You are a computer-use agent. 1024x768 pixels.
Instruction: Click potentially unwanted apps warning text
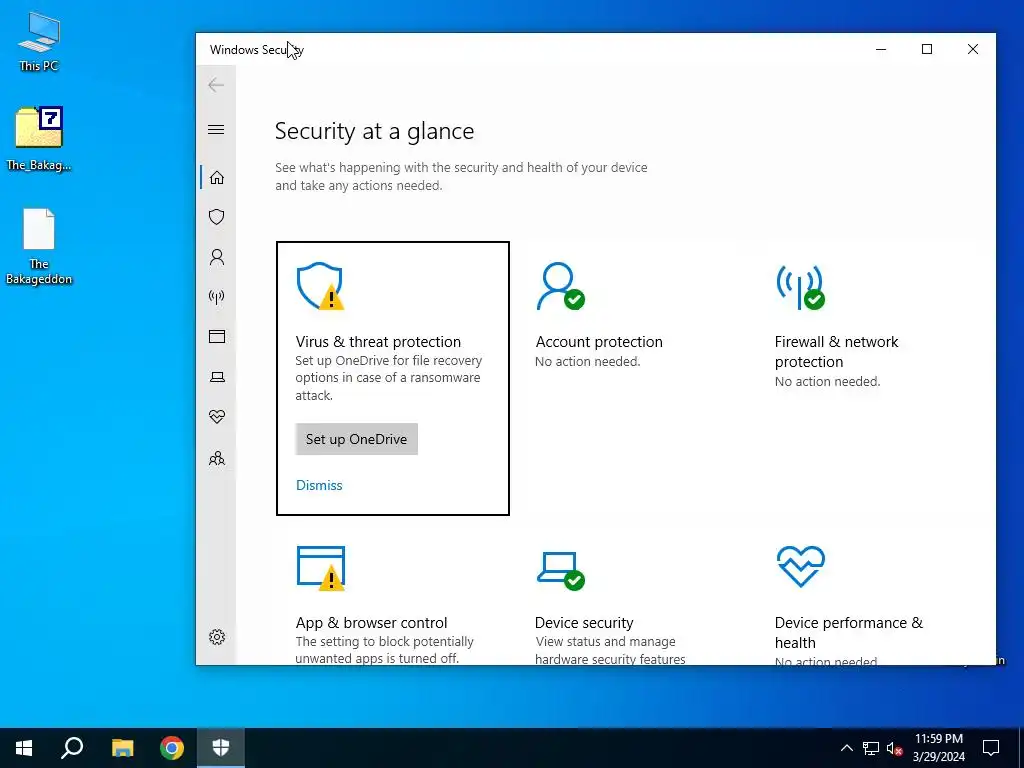[x=385, y=650]
